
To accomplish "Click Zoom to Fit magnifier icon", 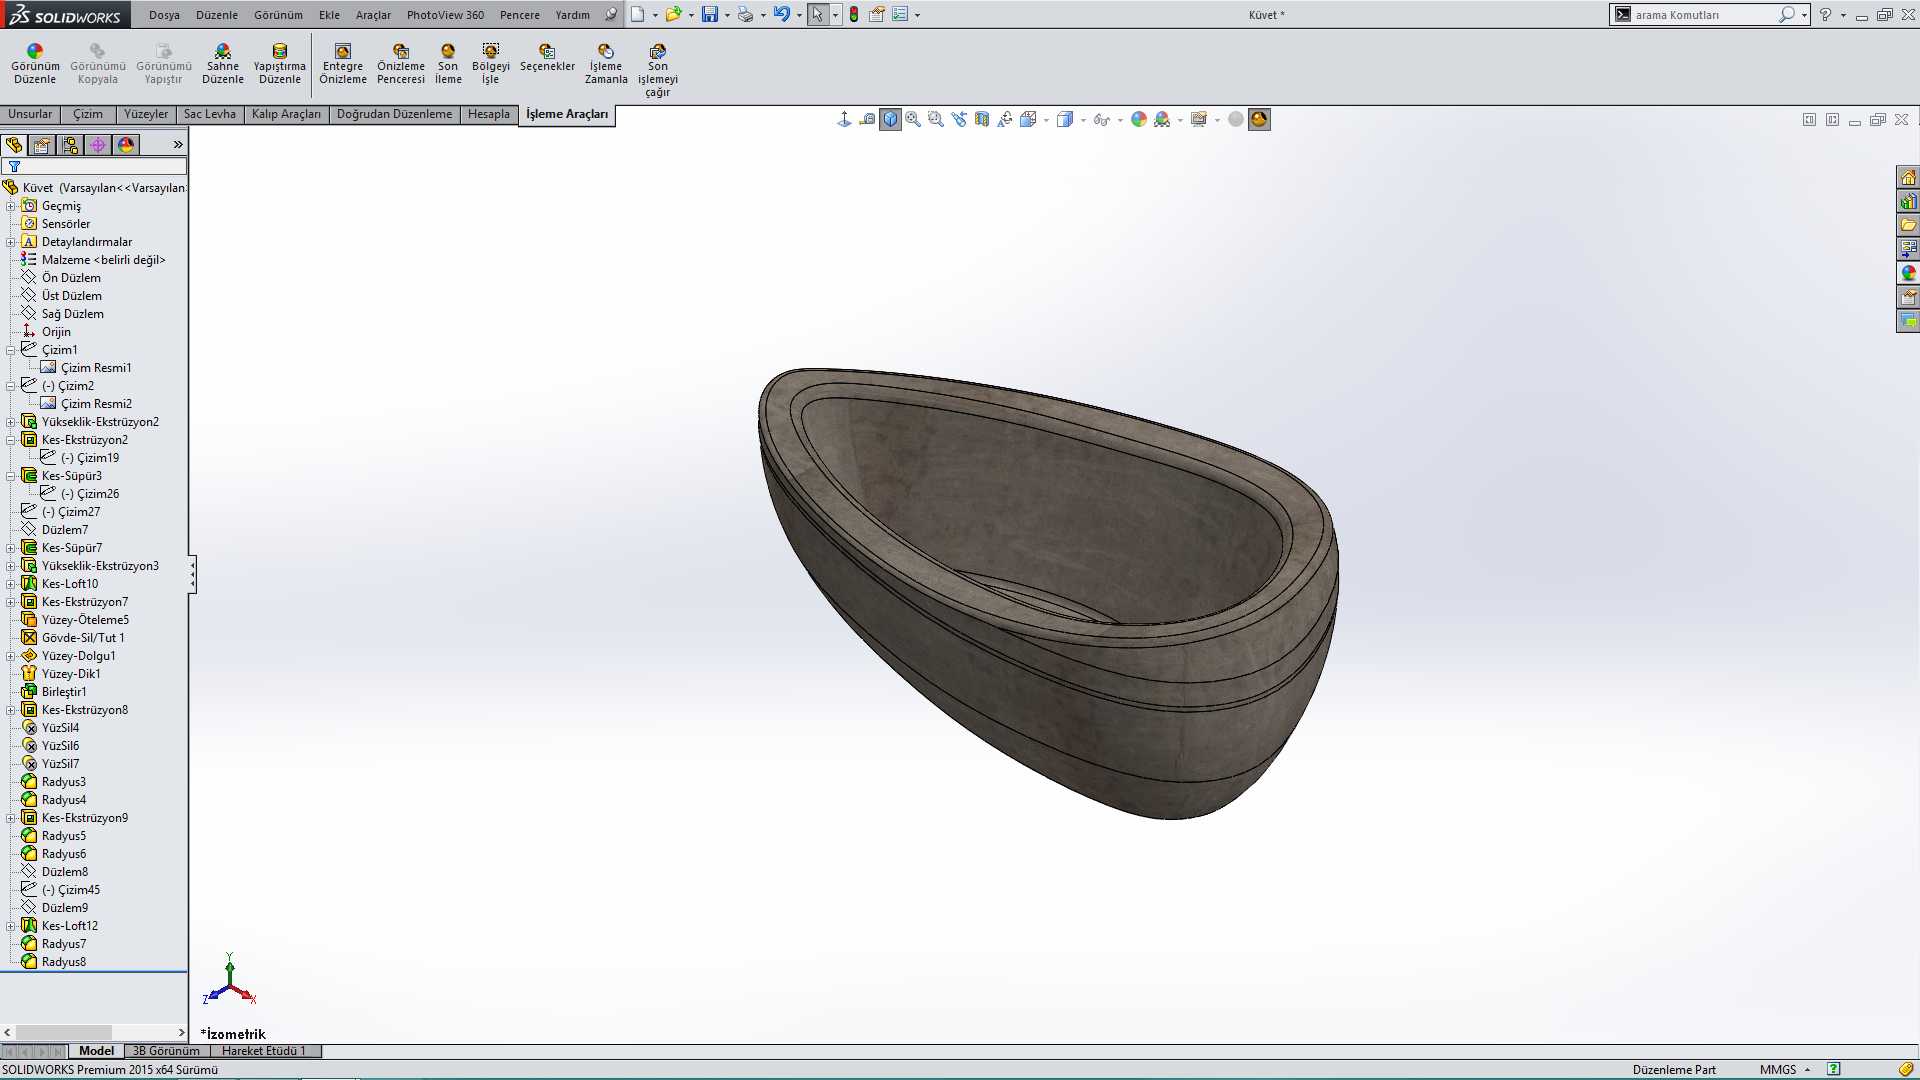I will (913, 119).
